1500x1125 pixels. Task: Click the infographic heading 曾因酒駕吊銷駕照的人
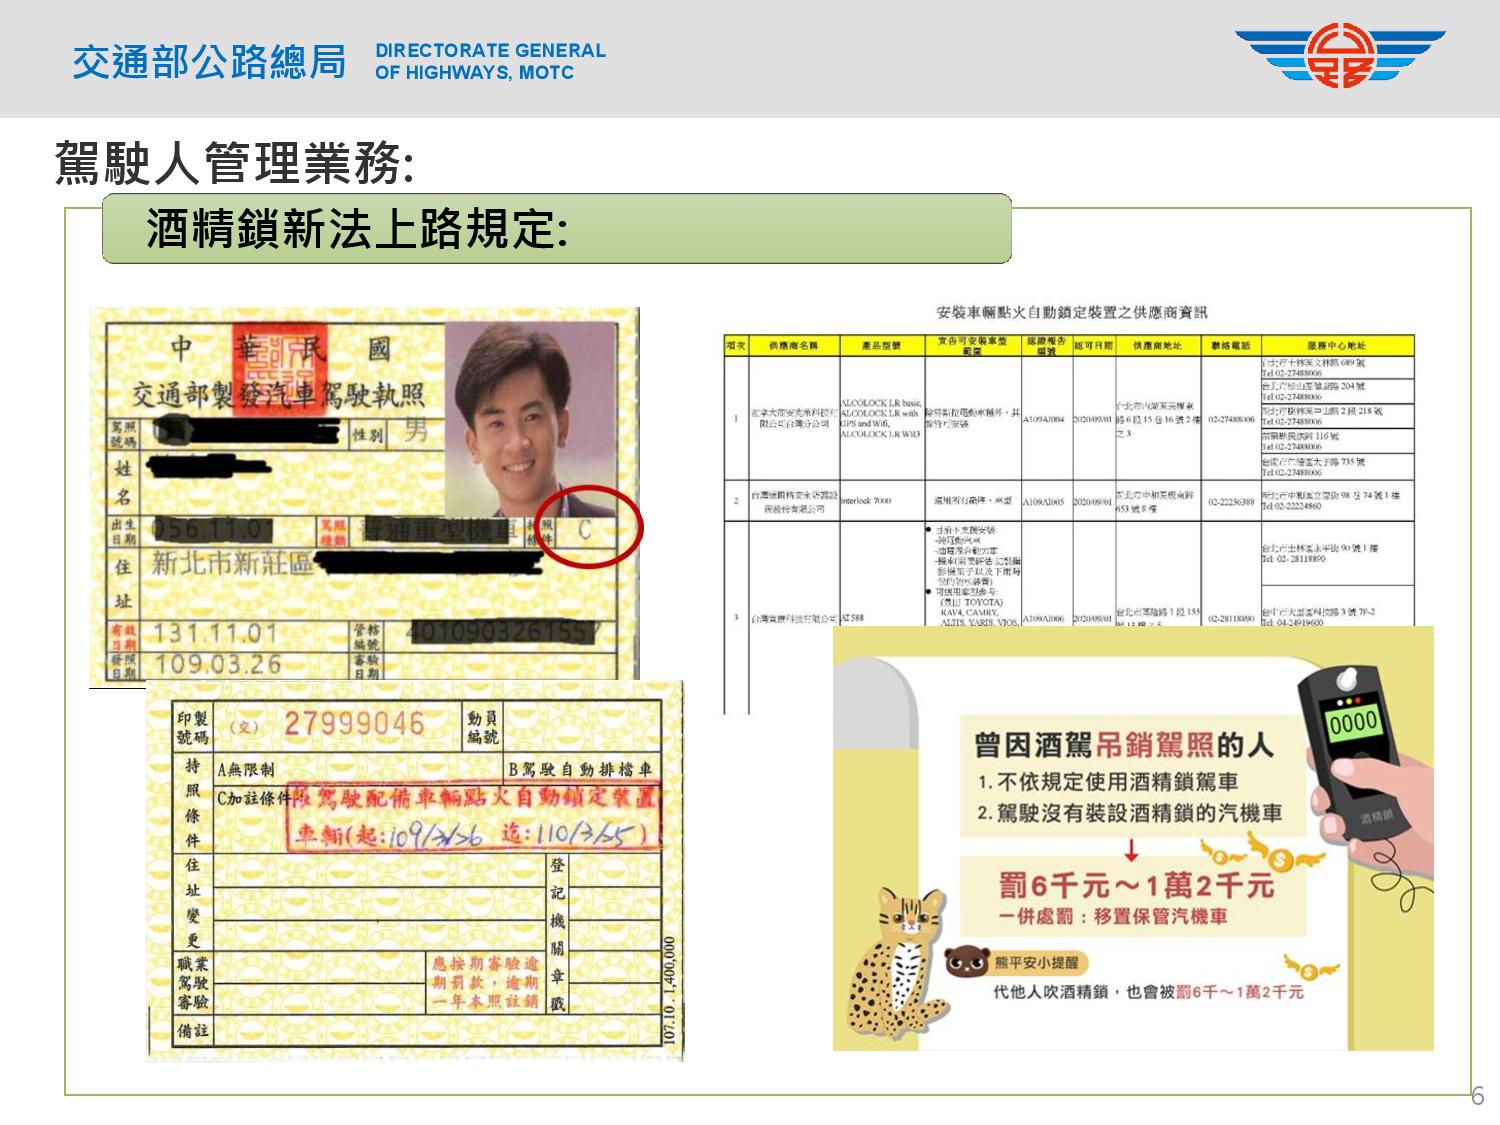(1124, 745)
